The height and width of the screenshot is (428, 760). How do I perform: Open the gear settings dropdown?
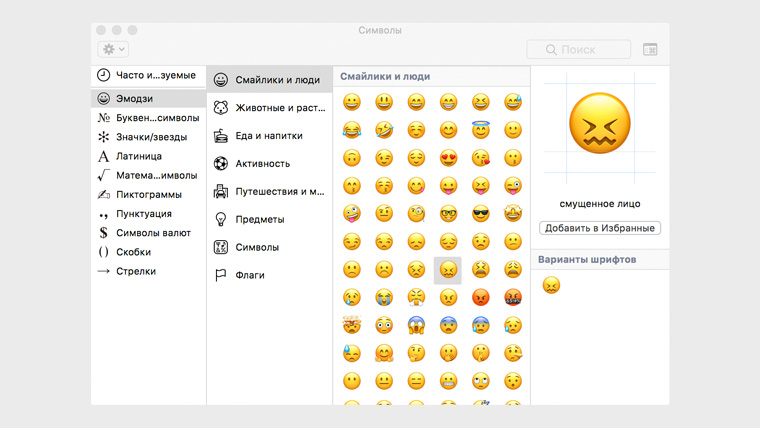click(112, 49)
